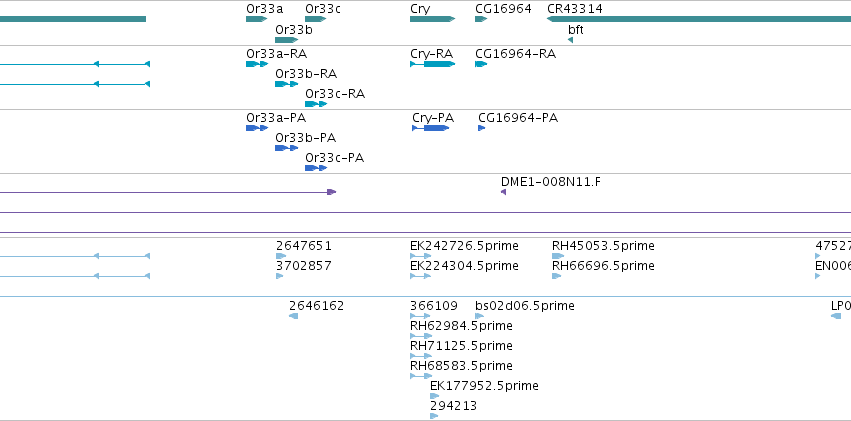The image size is (851, 421).
Task: Click the RH45053.5prime EST feature
Action: point(558,256)
